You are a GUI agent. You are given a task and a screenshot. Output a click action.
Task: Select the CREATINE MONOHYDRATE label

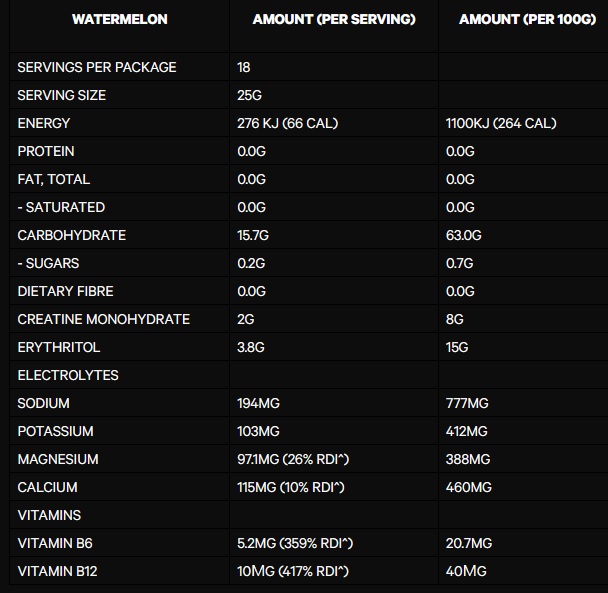point(104,319)
